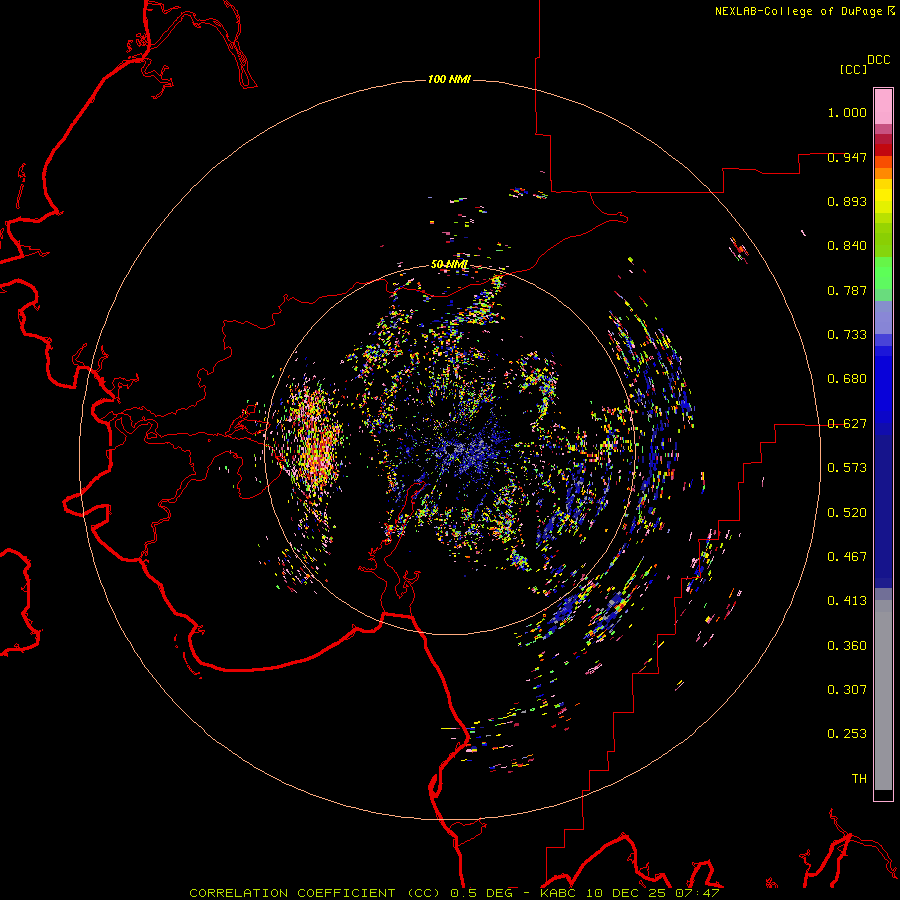The image size is (900, 900).
Task: Select the 0.893 scale value
Action: pyautogui.click(x=847, y=201)
